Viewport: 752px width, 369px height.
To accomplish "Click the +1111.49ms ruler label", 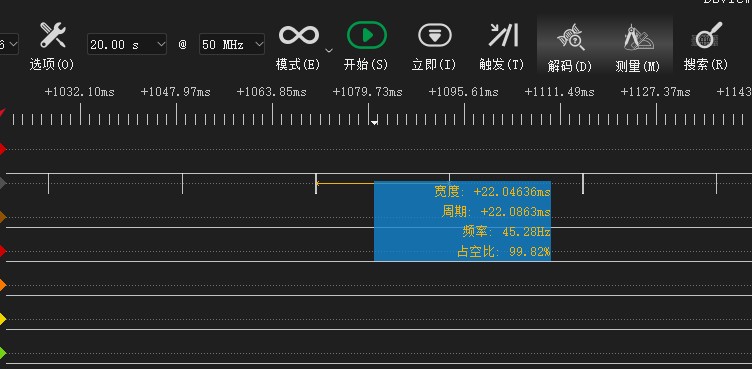I will [x=559, y=92].
